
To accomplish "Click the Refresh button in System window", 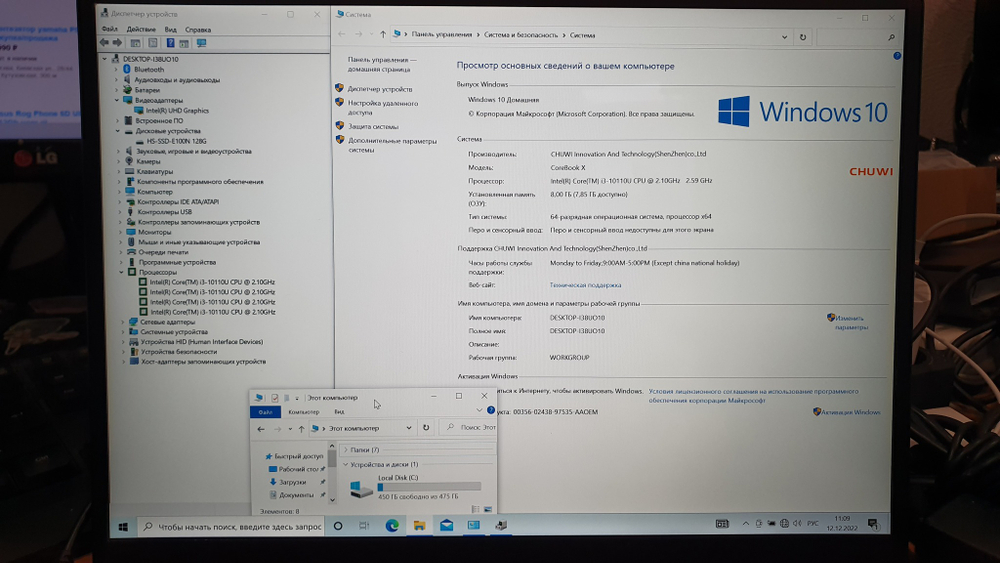I will click(802, 37).
